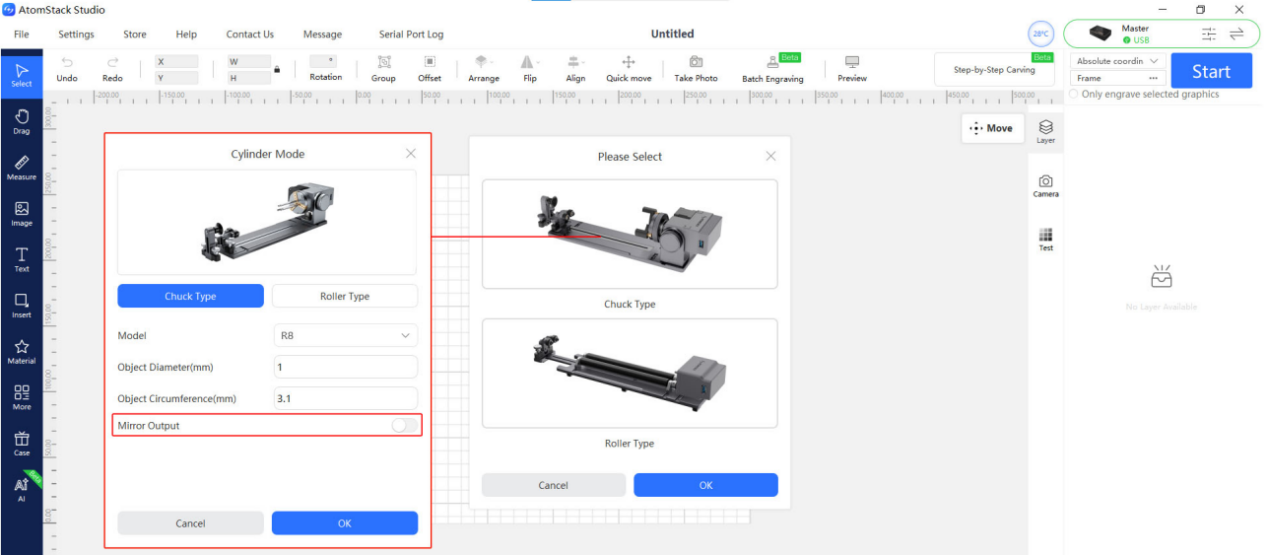Open the Flip options

(x=529, y=69)
